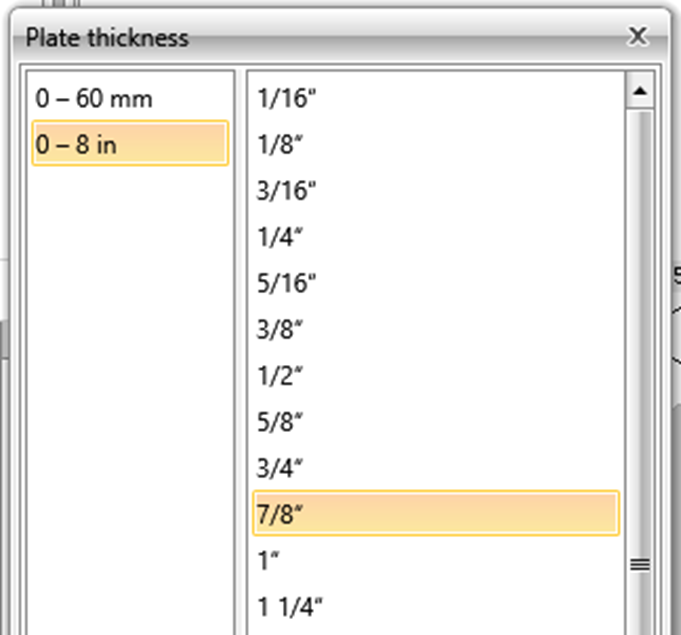Image resolution: width=681 pixels, height=635 pixels.
Task: Select the 5/16" list entry
Action: point(288,282)
